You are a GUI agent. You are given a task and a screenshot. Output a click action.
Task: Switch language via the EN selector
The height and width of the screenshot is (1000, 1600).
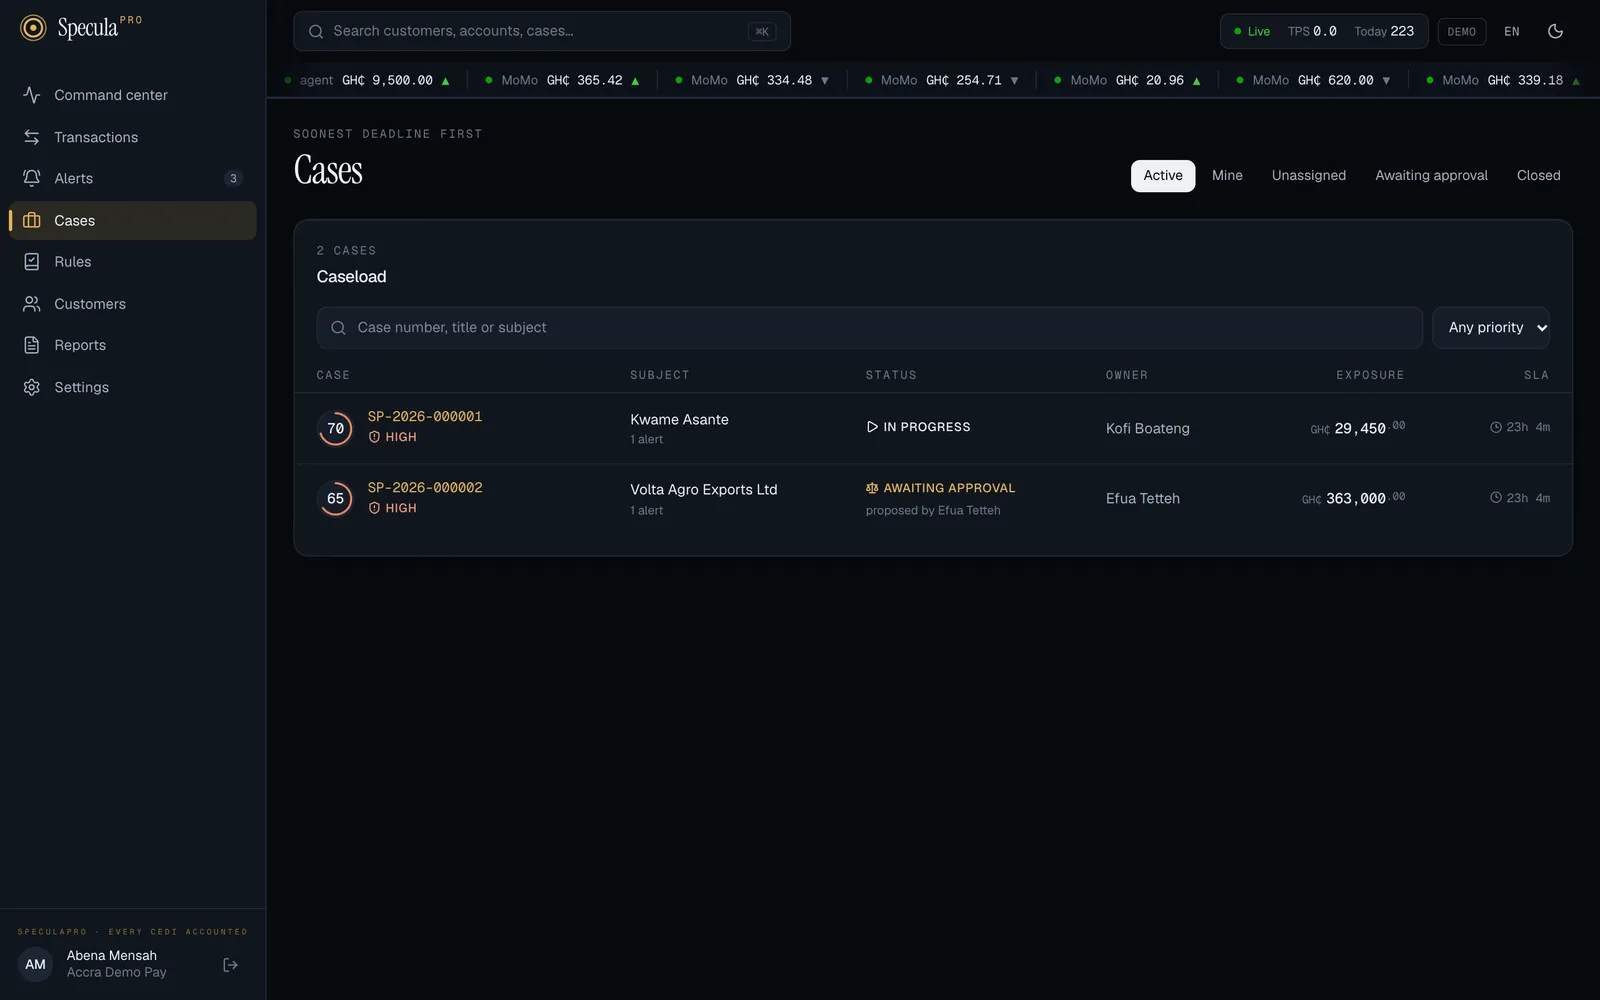(x=1512, y=32)
